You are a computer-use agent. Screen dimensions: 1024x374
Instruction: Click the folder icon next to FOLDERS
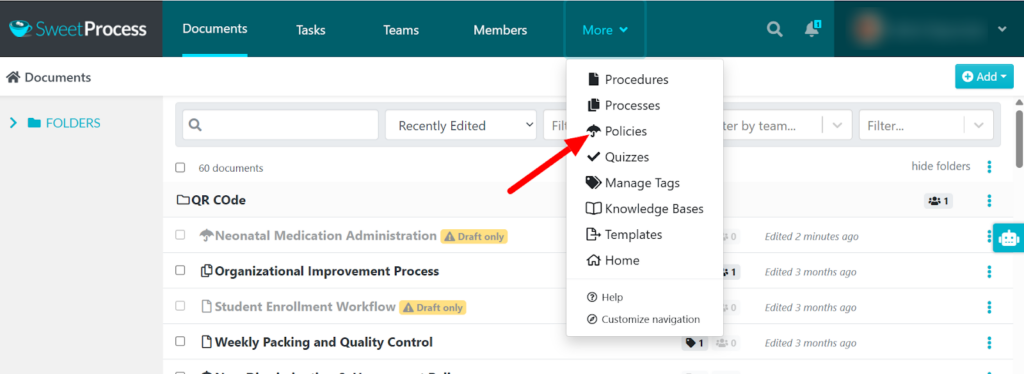34,123
